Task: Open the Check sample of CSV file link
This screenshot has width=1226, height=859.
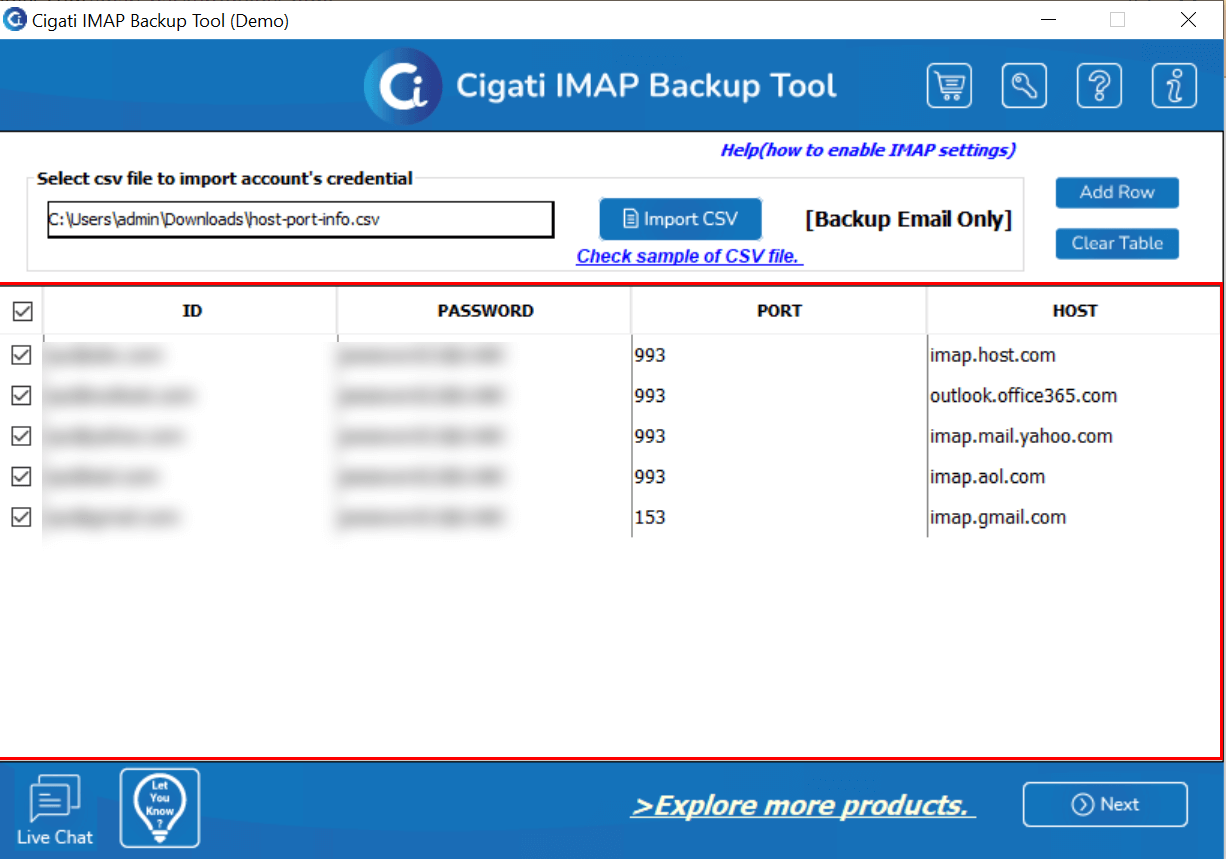Action: pos(690,256)
